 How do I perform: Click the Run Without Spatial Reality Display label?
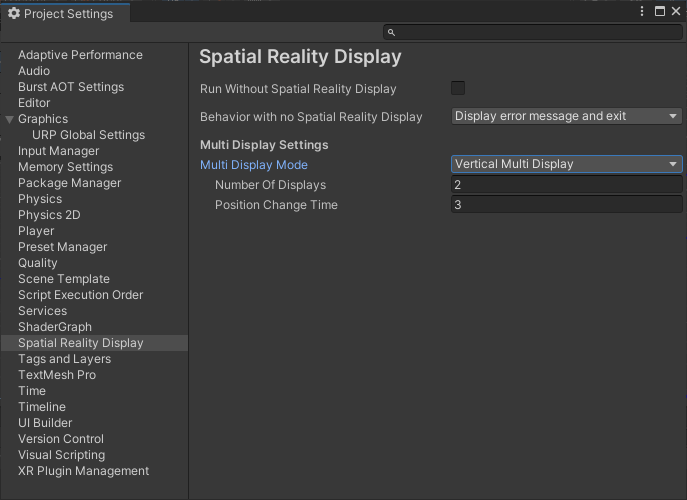(298, 89)
